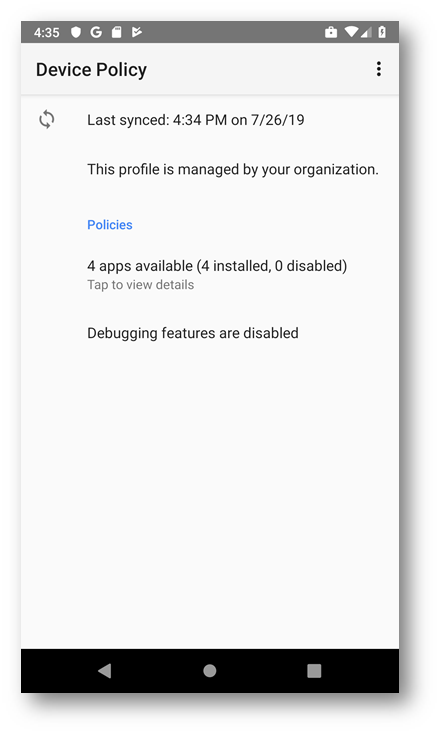Tap the status bar clock 4:35
This screenshot has height=735, width=441.
46,32
